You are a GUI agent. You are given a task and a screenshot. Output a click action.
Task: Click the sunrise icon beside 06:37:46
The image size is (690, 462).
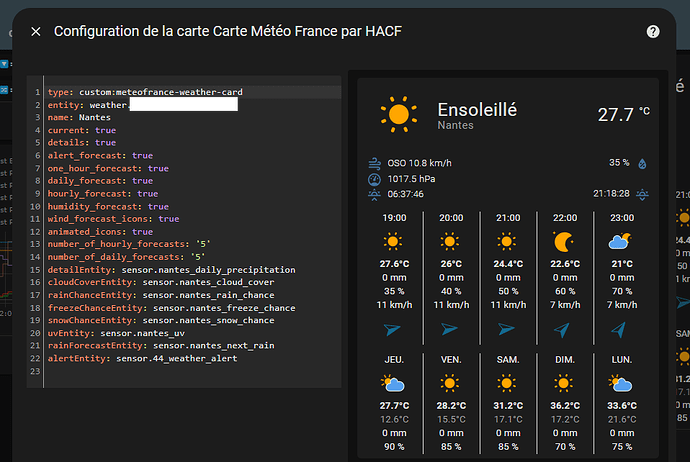[x=374, y=195]
